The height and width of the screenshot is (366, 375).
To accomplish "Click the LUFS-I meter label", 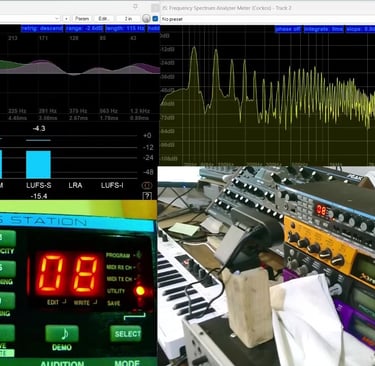I will pyautogui.click(x=112, y=185).
